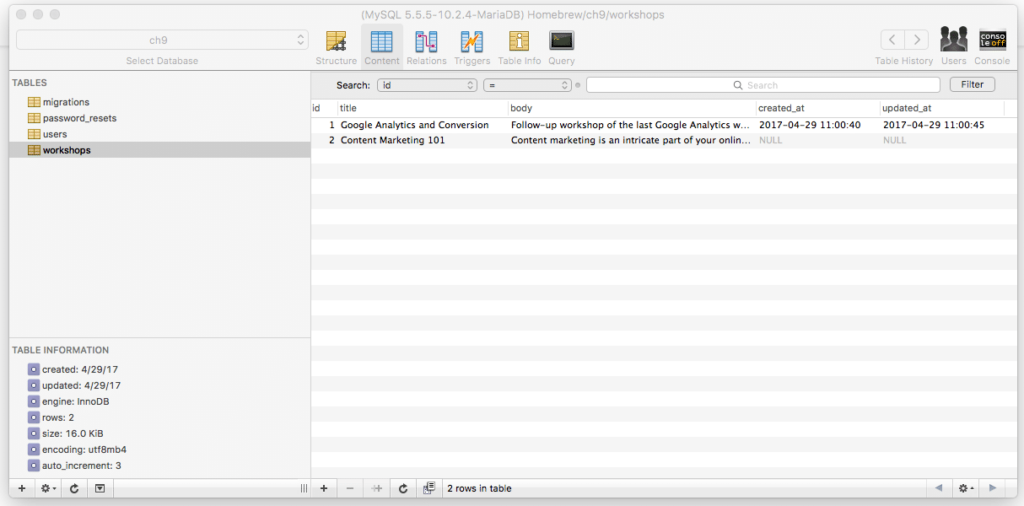
Task: Click the updated: 4/29/17 info item
Action: 74,385
